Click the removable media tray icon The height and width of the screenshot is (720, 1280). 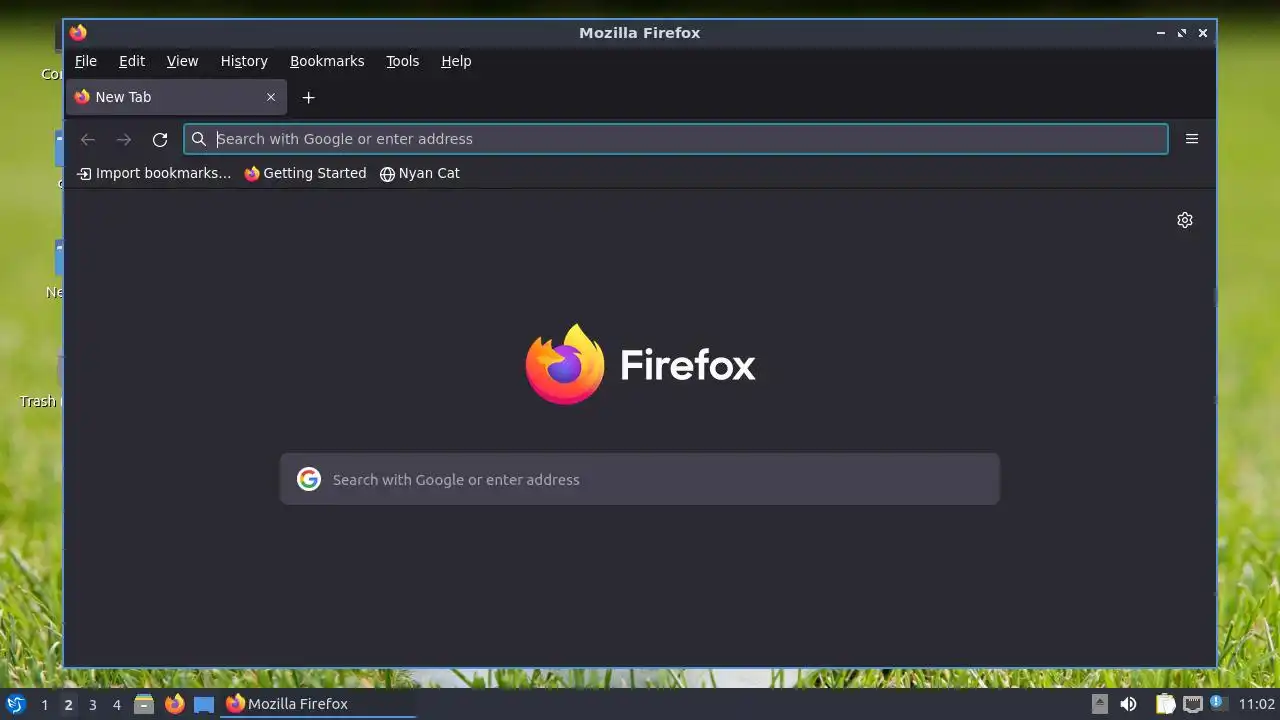[1100, 704]
